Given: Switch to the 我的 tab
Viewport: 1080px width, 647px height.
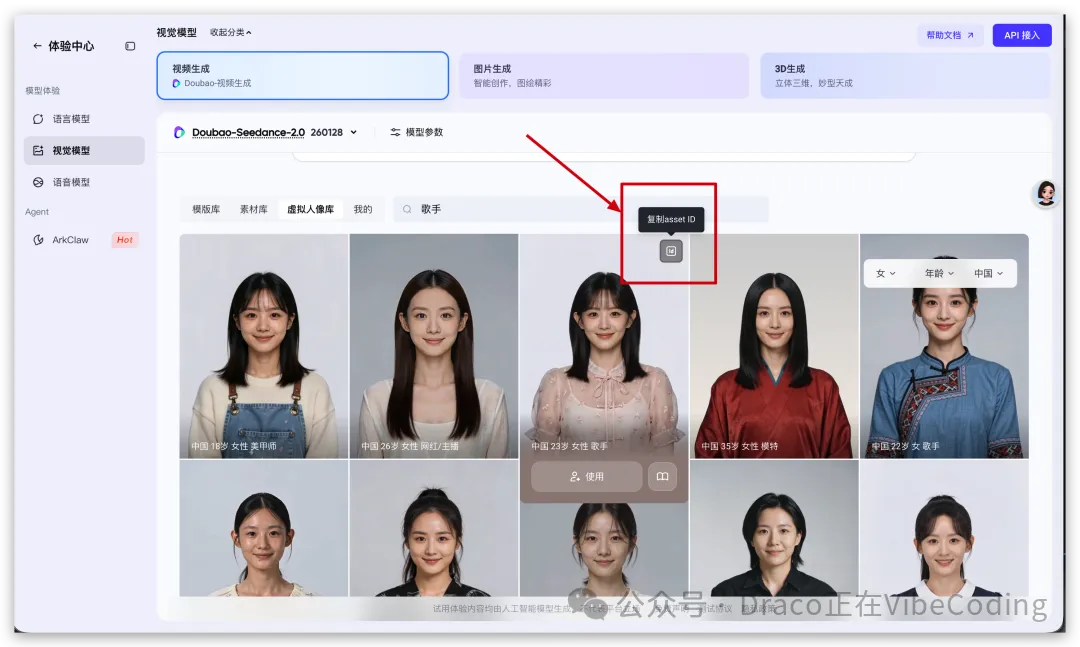Looking at the screenshot, I should 363,209.
